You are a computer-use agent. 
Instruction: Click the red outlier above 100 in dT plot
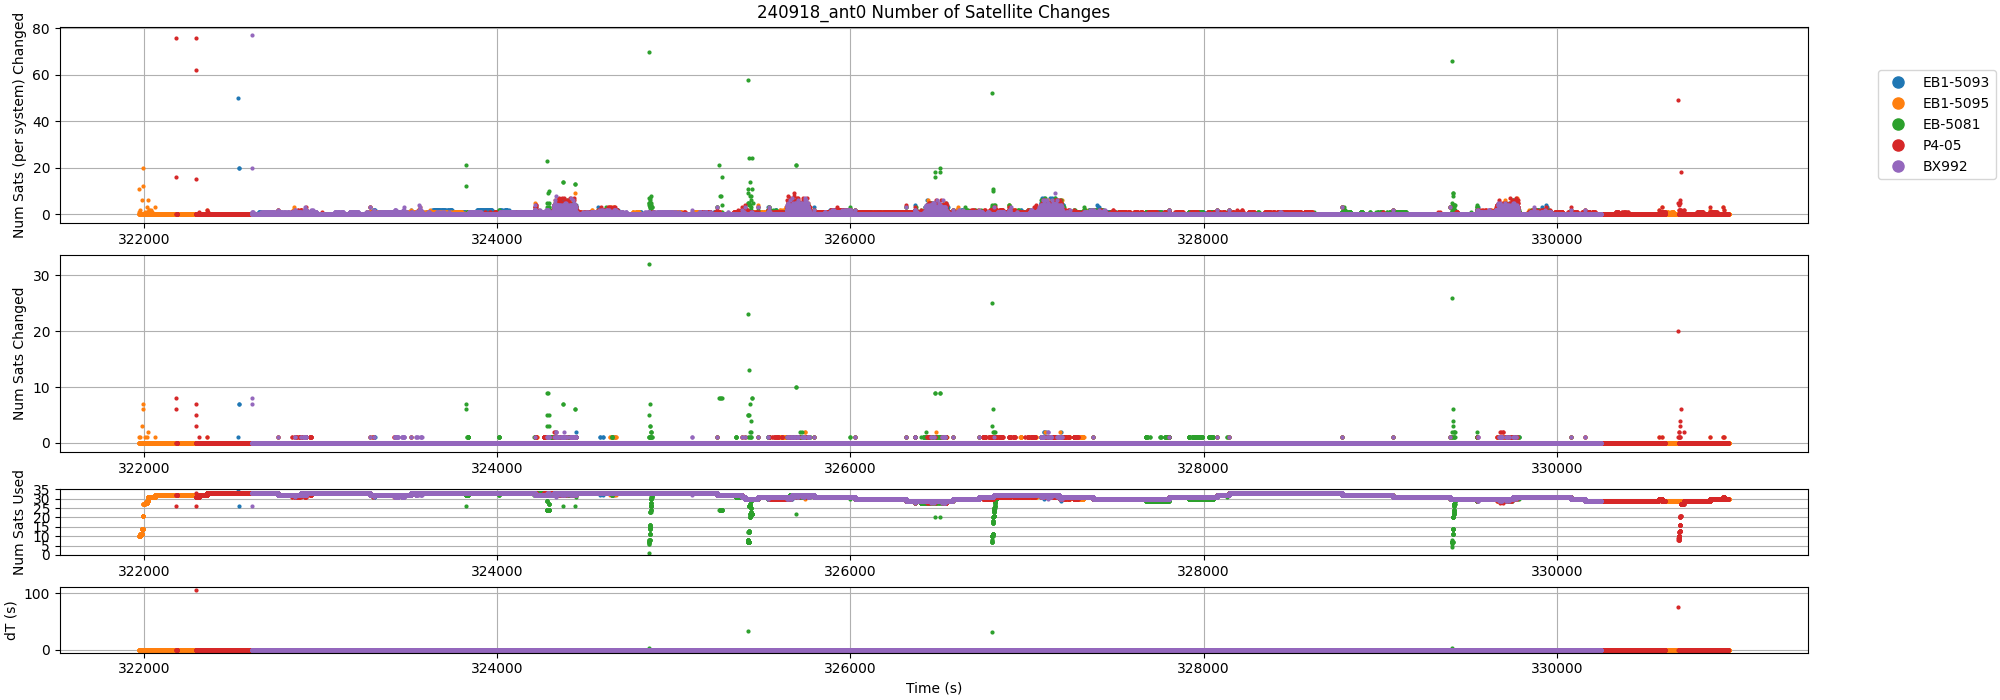(196, 590)
